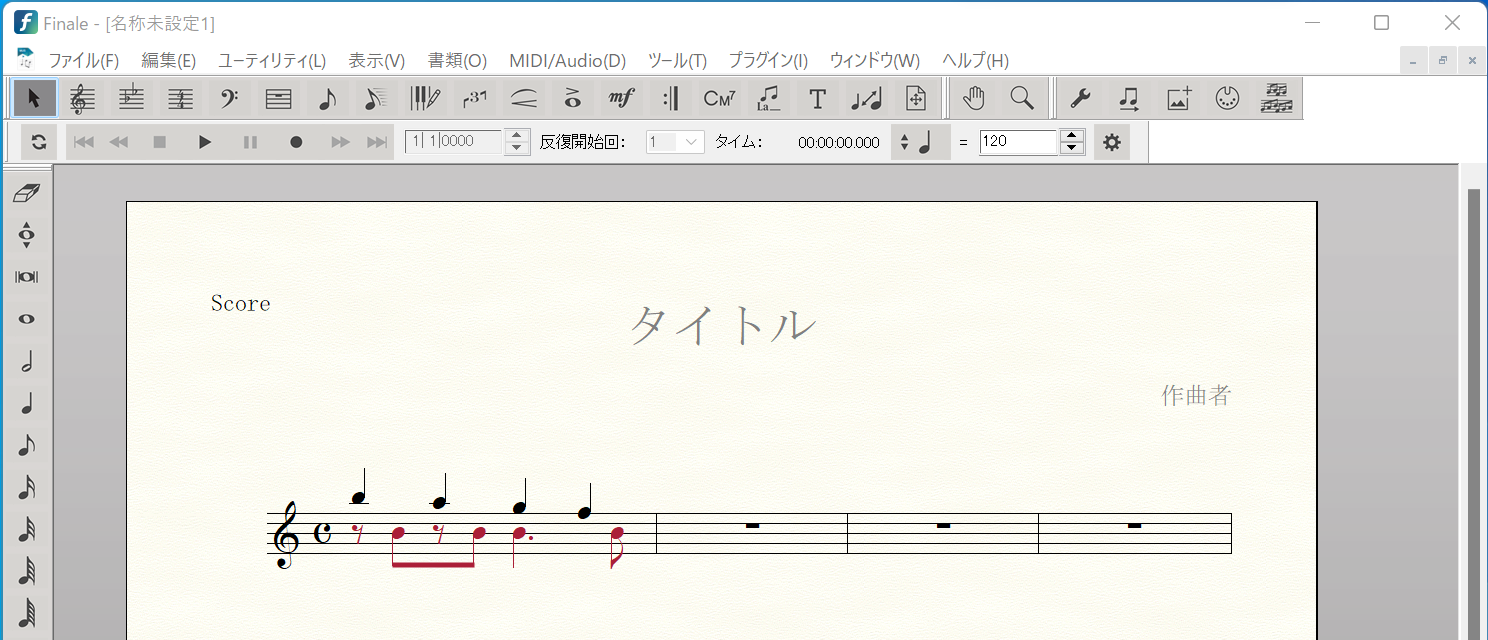Choose the quarter note duration
The height and width of the screenshot is (640, 1488).
pyautogui.click(x=27, y=403)
